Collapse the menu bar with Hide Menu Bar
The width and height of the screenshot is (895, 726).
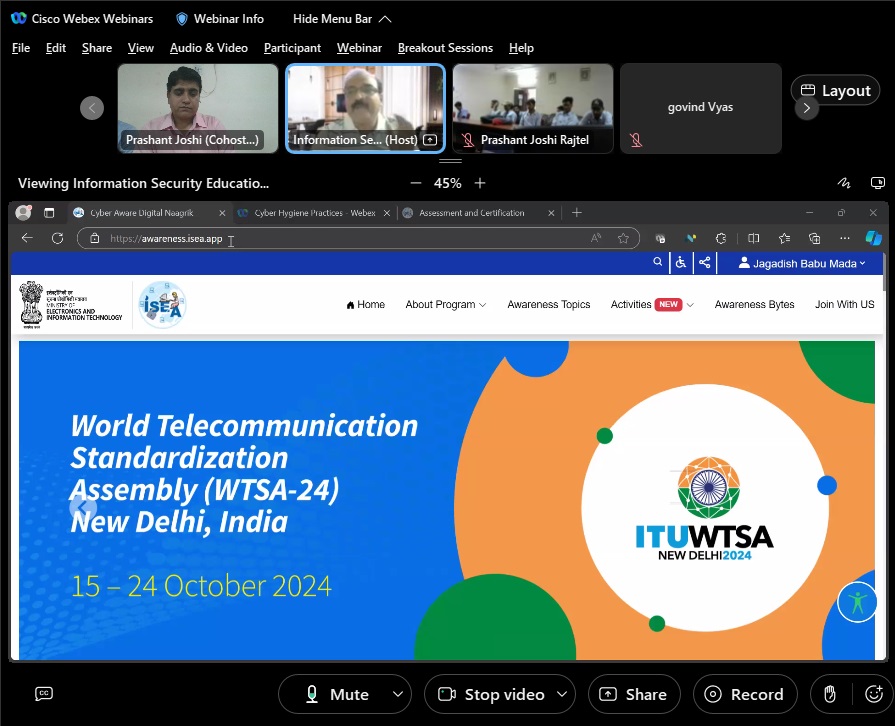pos(342,18)
